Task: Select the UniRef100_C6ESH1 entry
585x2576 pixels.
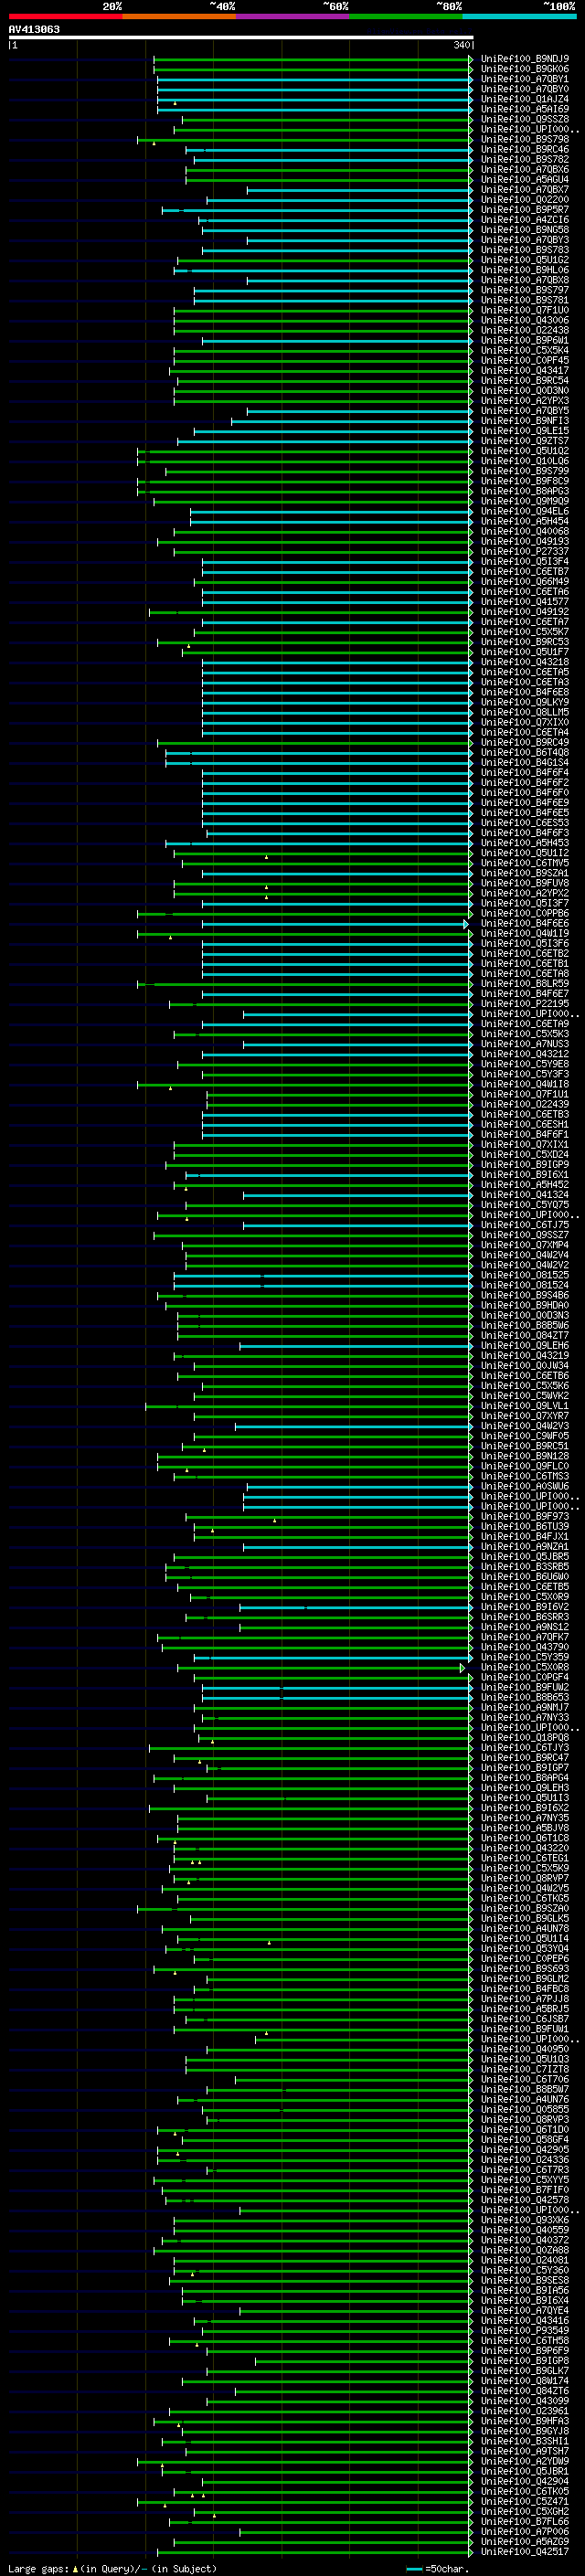Action: point(524,1124)
